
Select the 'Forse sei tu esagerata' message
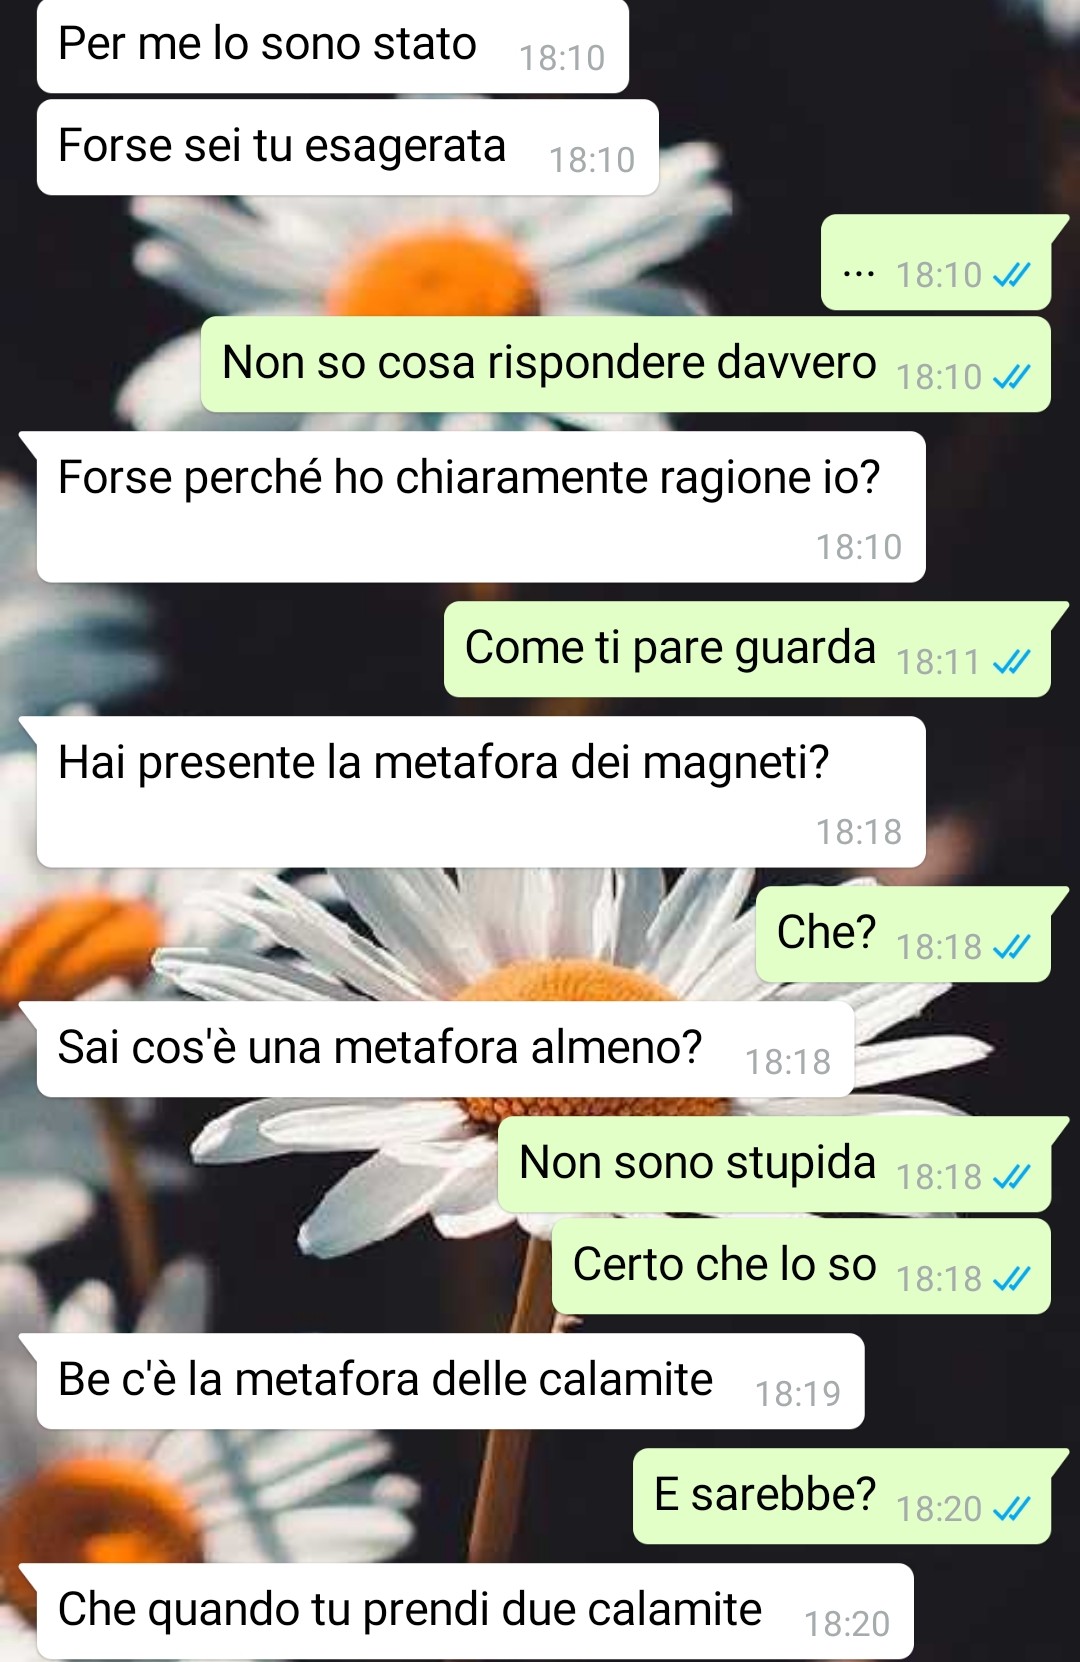[348, 147]
